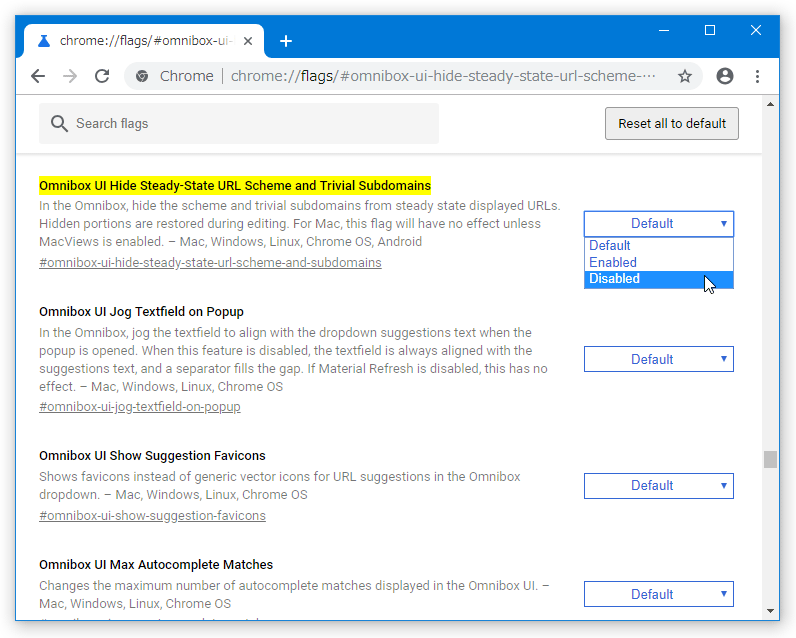Open the profile avatar menu

[724, 76]
